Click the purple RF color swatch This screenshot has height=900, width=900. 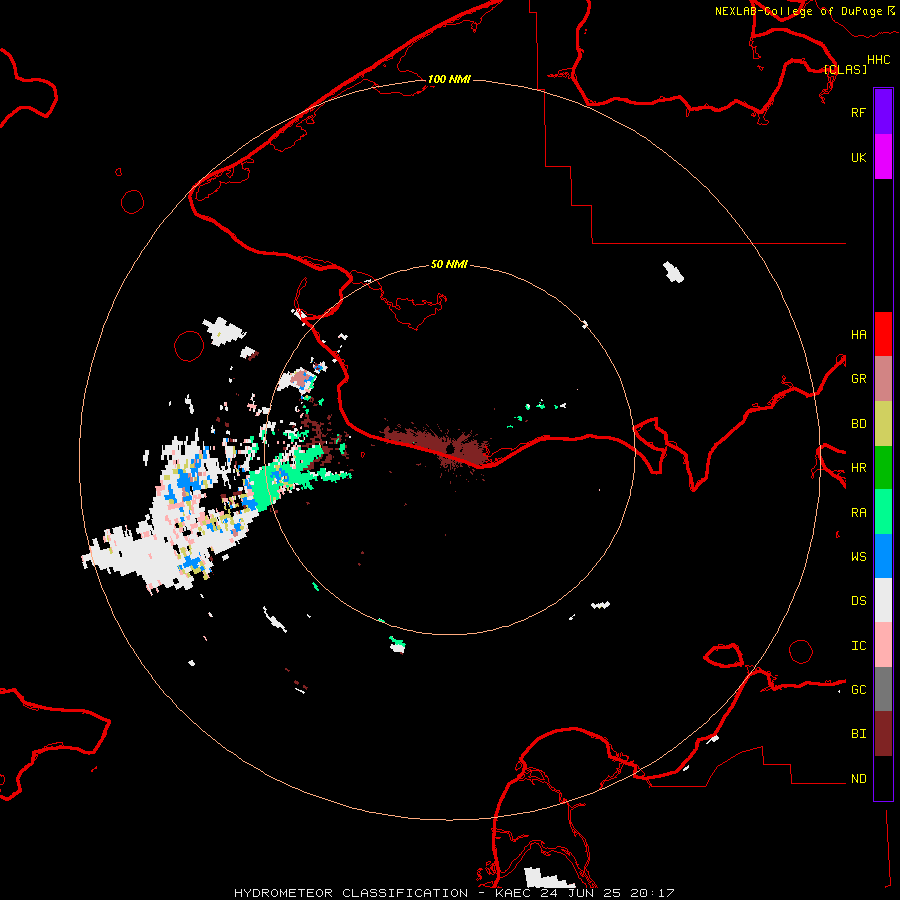[883, 112]
